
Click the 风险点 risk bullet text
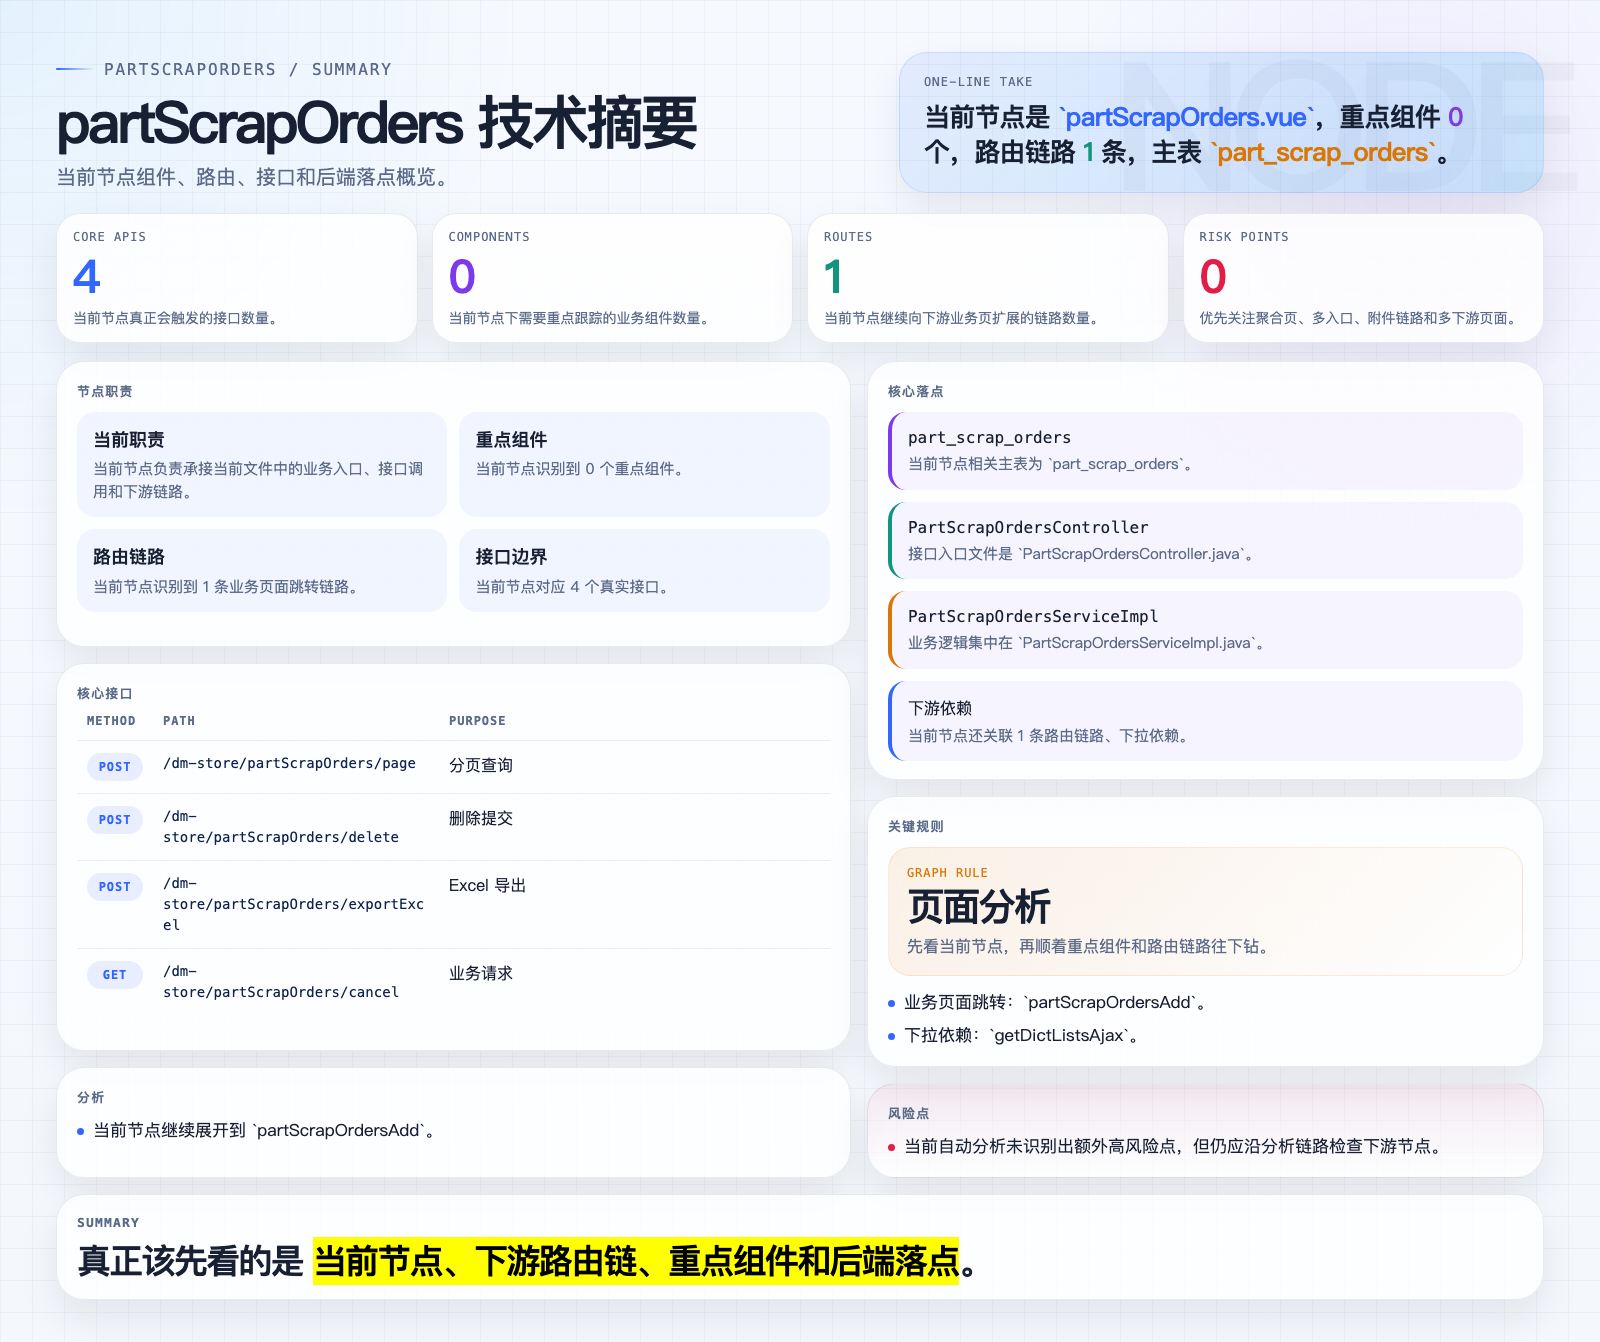[x=1175, y=1146]
